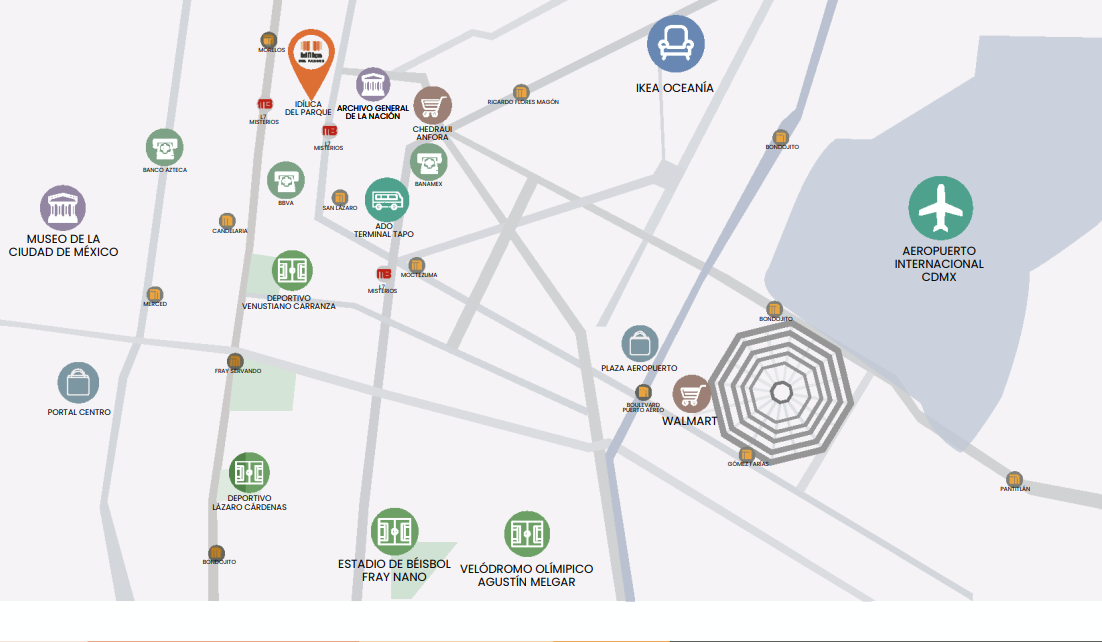Open the Deportivo Venustiano Carranza field icon
Screen dimensions: 1102x642
(292, 271)
